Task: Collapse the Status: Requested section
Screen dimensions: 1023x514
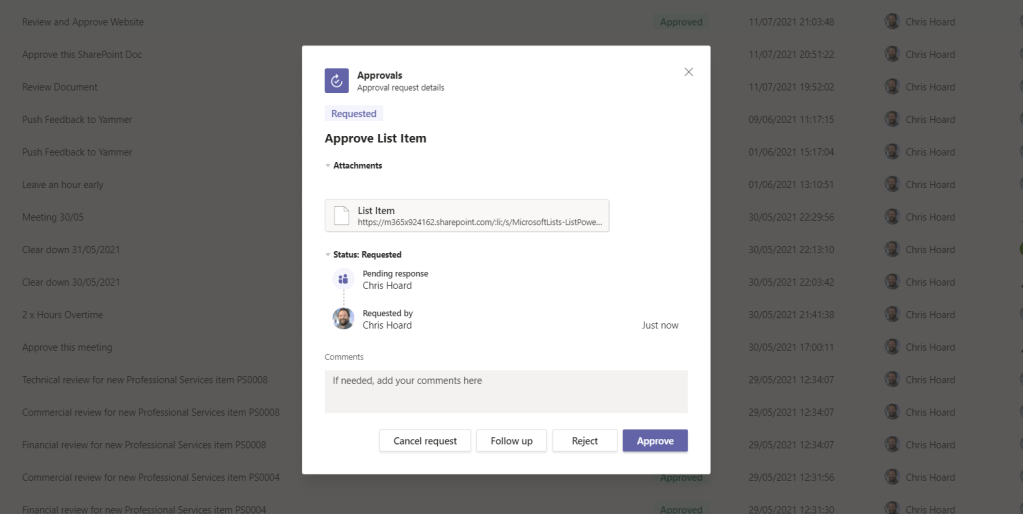Action: click(x=328, y=255)
